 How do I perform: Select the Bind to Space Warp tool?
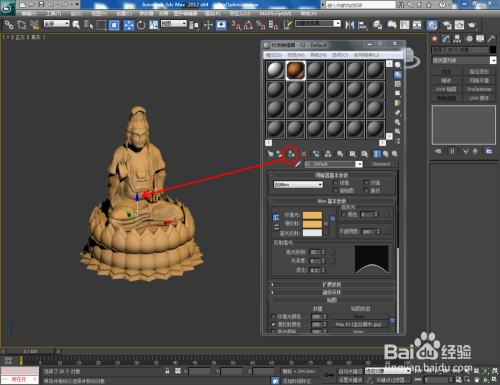34,25
